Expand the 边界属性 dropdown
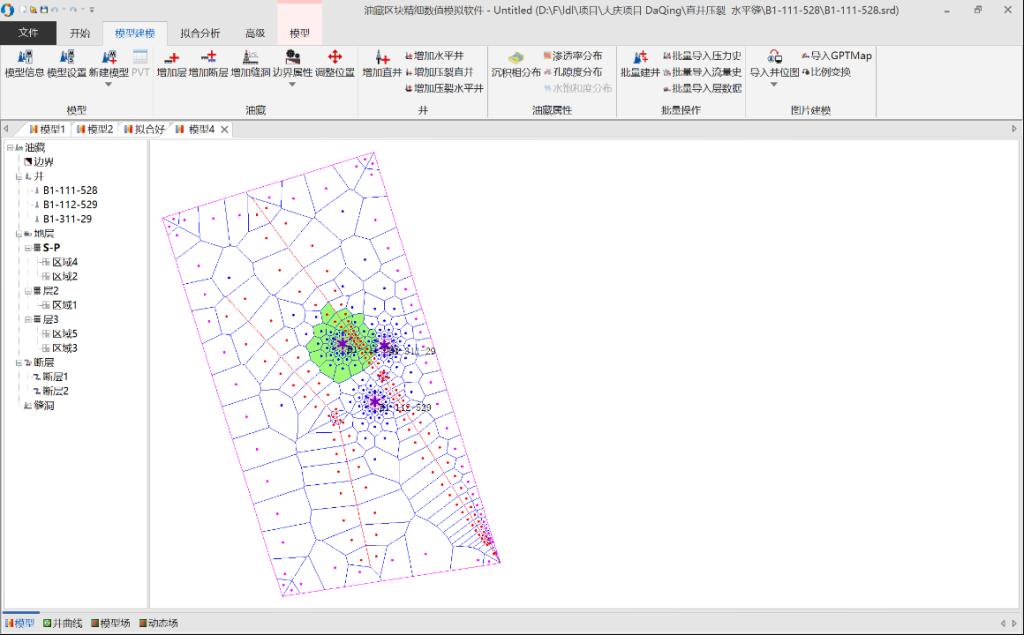 (x=292, y=85)
